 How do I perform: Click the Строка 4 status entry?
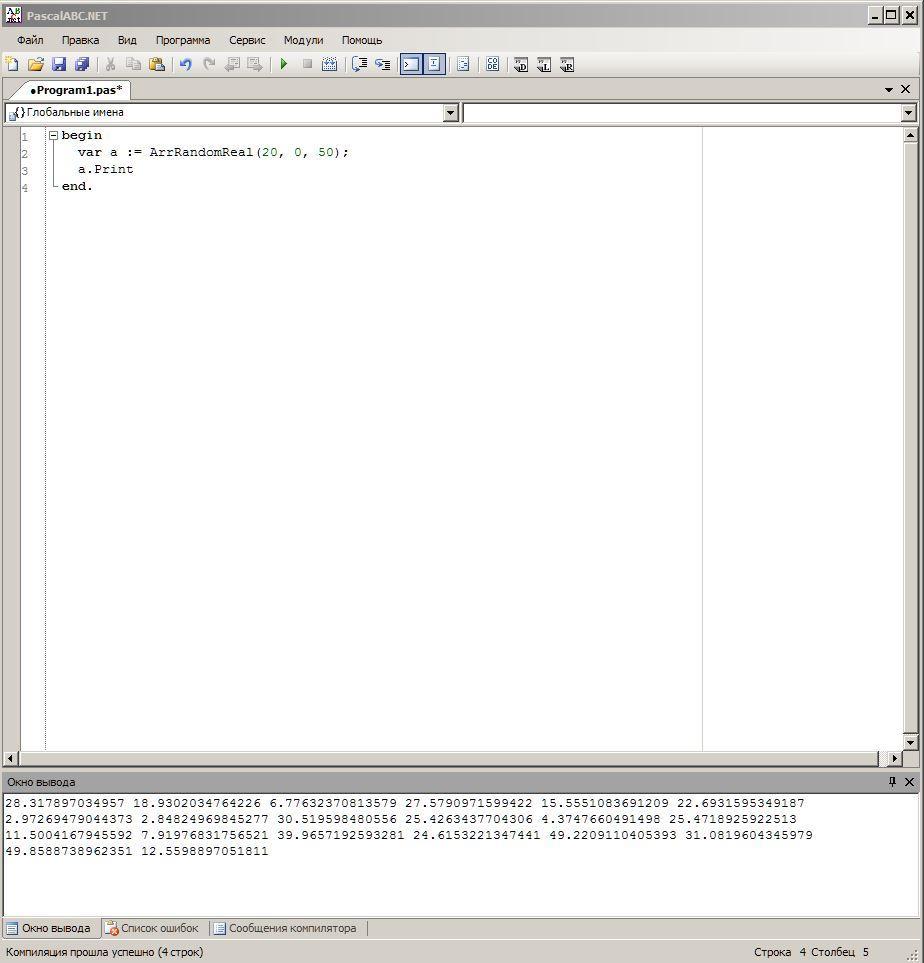pyautogui.click(x=780, y=952)
